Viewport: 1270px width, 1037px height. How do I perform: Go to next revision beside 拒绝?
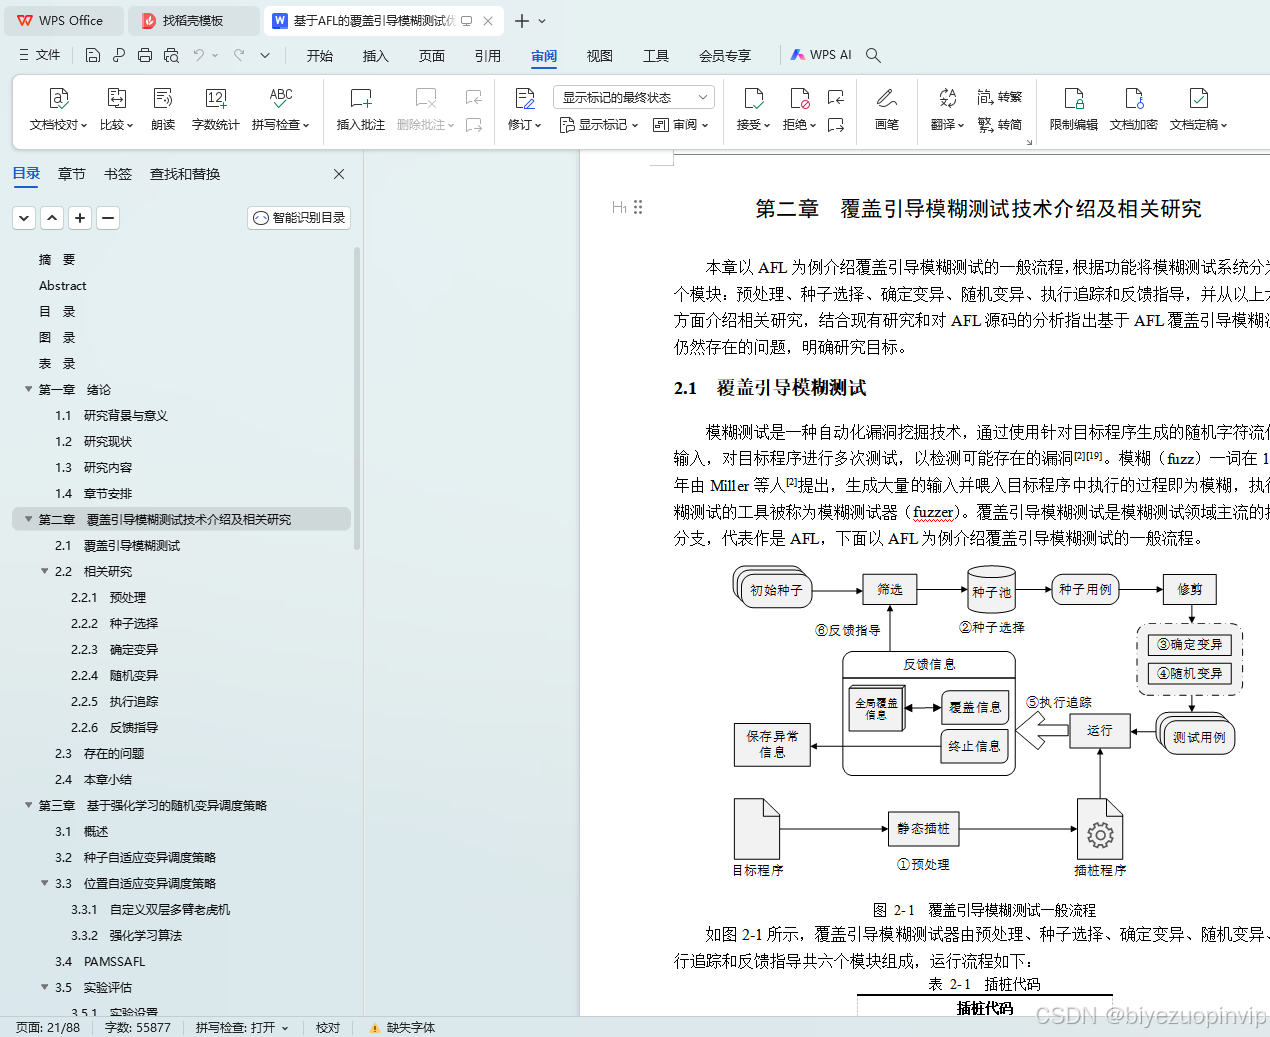(836, 125)
